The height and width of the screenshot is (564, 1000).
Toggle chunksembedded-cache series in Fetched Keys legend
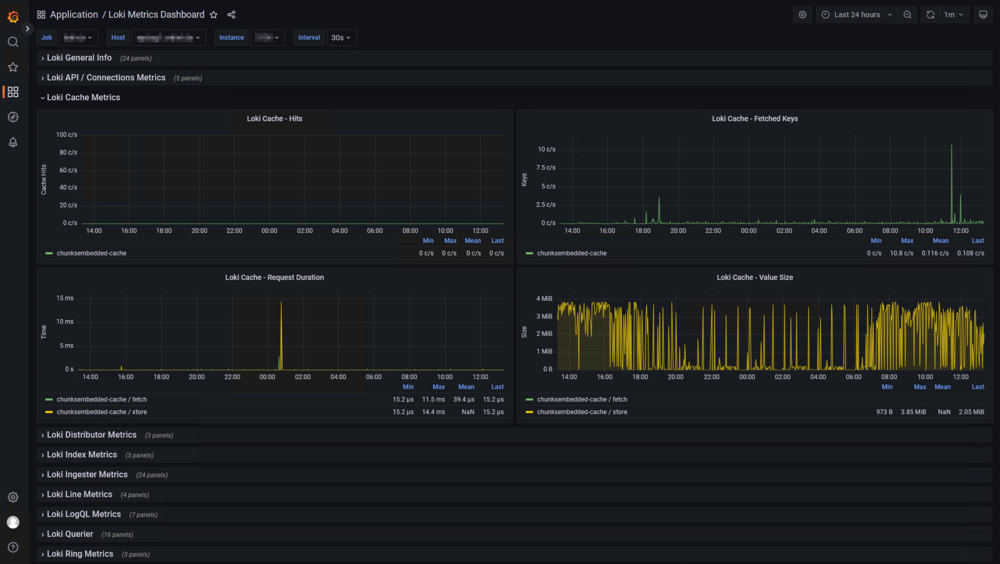coord(571,253)
